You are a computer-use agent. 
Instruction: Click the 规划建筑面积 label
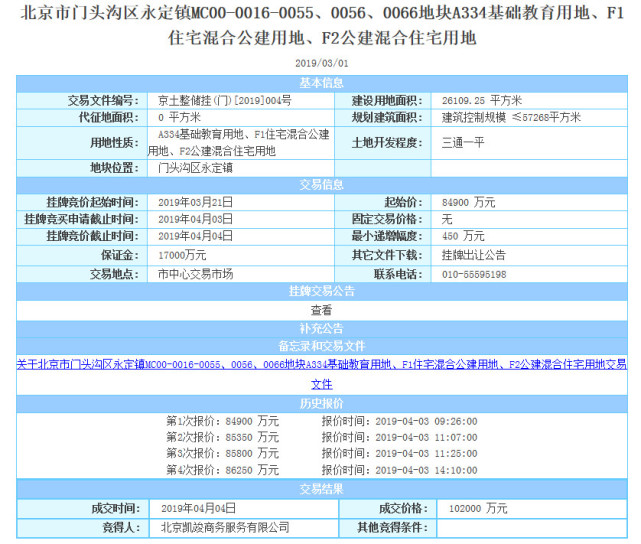pyautogui.click(x=388, y=118)
